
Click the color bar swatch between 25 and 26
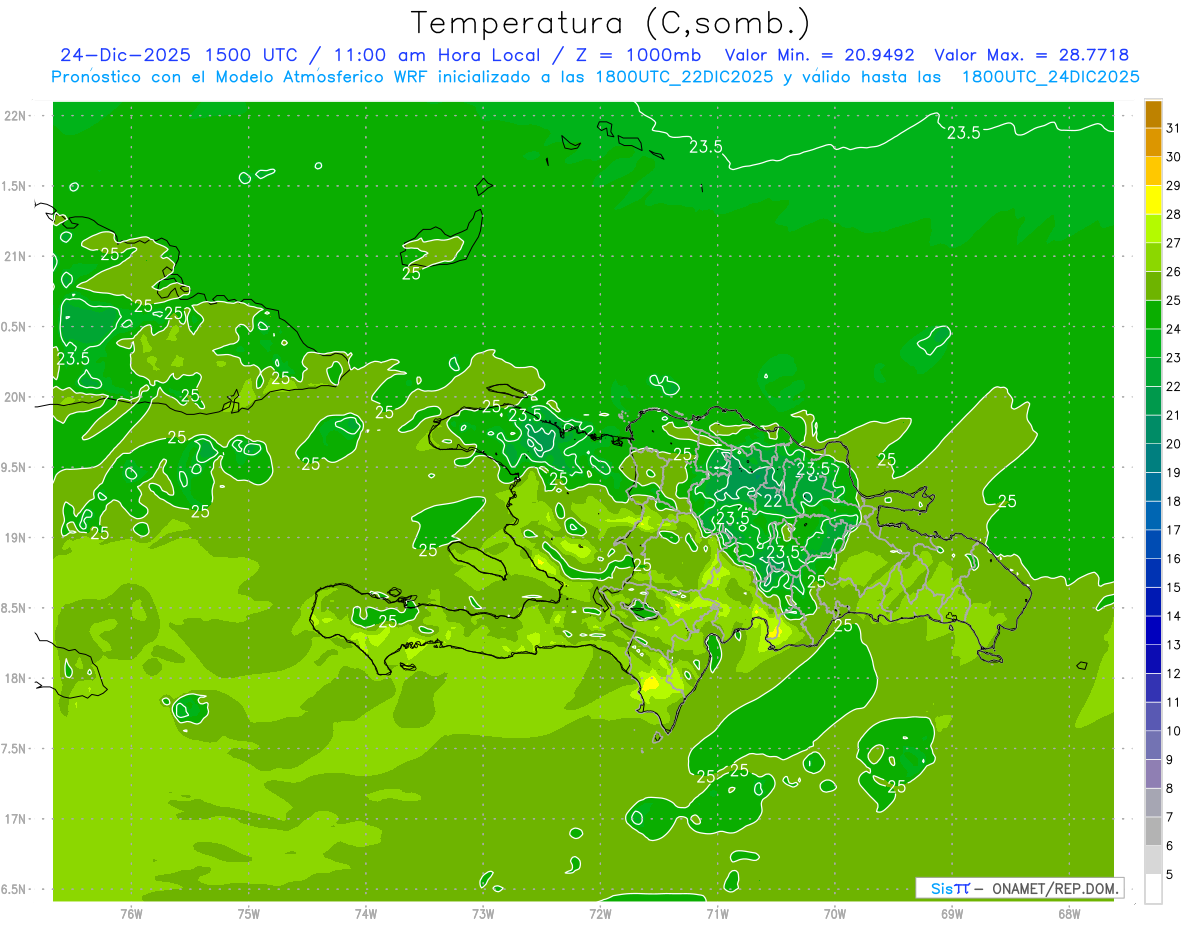(x=1153, y=286)
